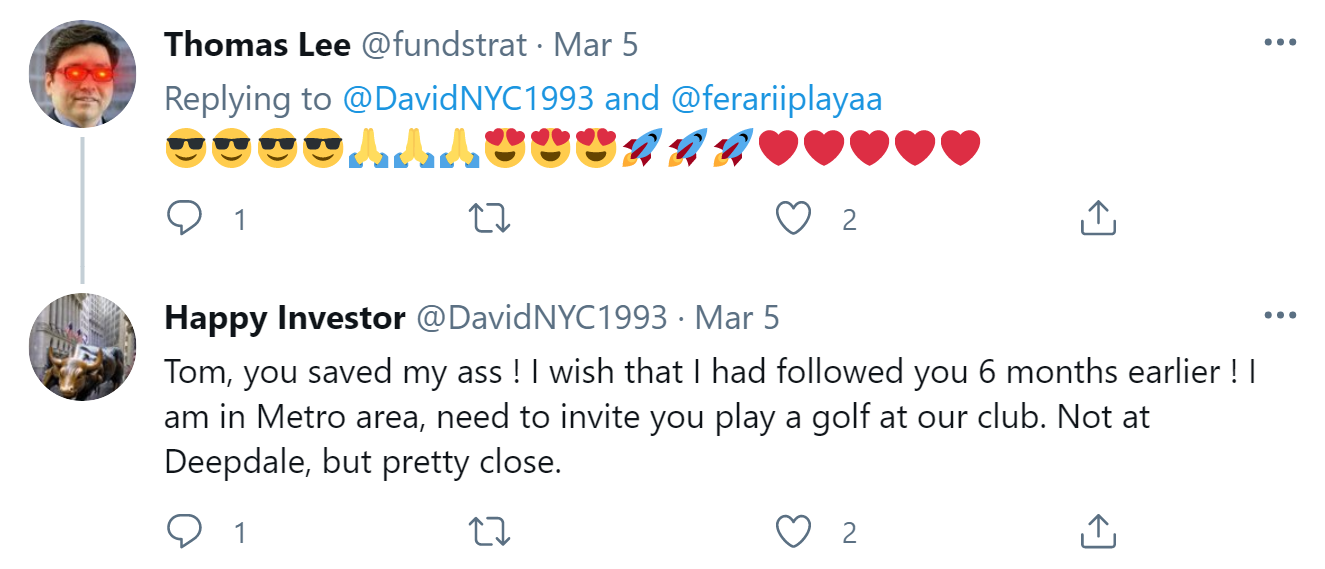Open Happy Investor's Mar 5 timestamp

click(737, 318)
